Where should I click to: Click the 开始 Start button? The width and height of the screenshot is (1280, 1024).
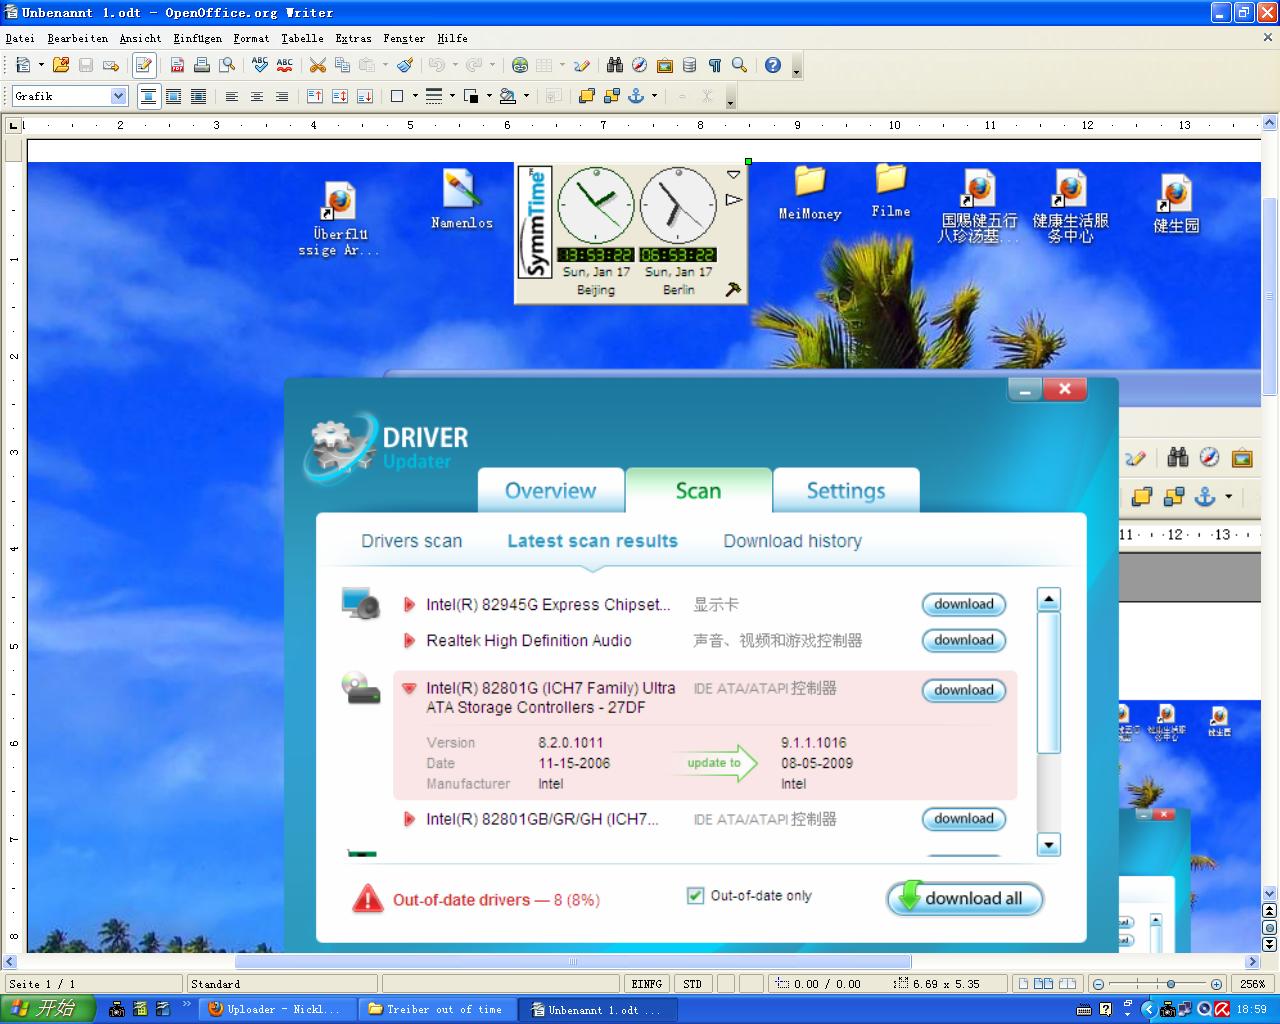tap(48, 1009)
